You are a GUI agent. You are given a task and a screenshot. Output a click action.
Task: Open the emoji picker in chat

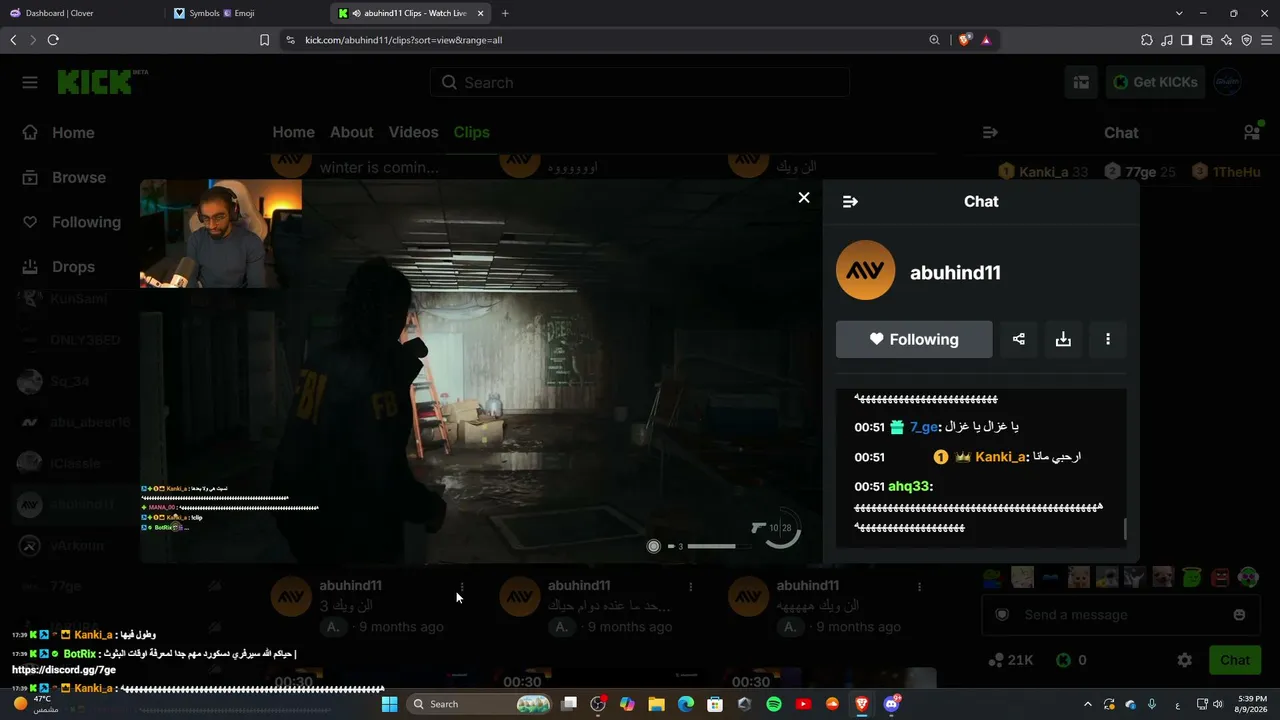tap(1240, 615)
